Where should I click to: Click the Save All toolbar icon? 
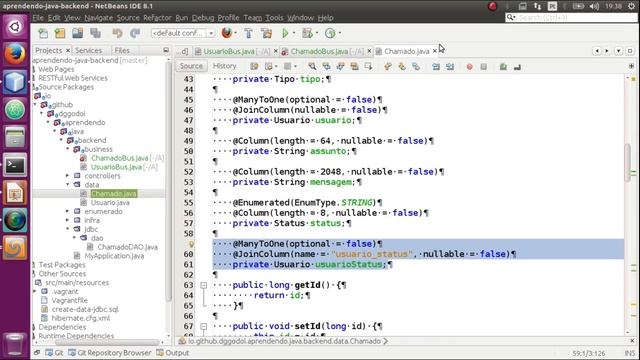coord(96,33)
